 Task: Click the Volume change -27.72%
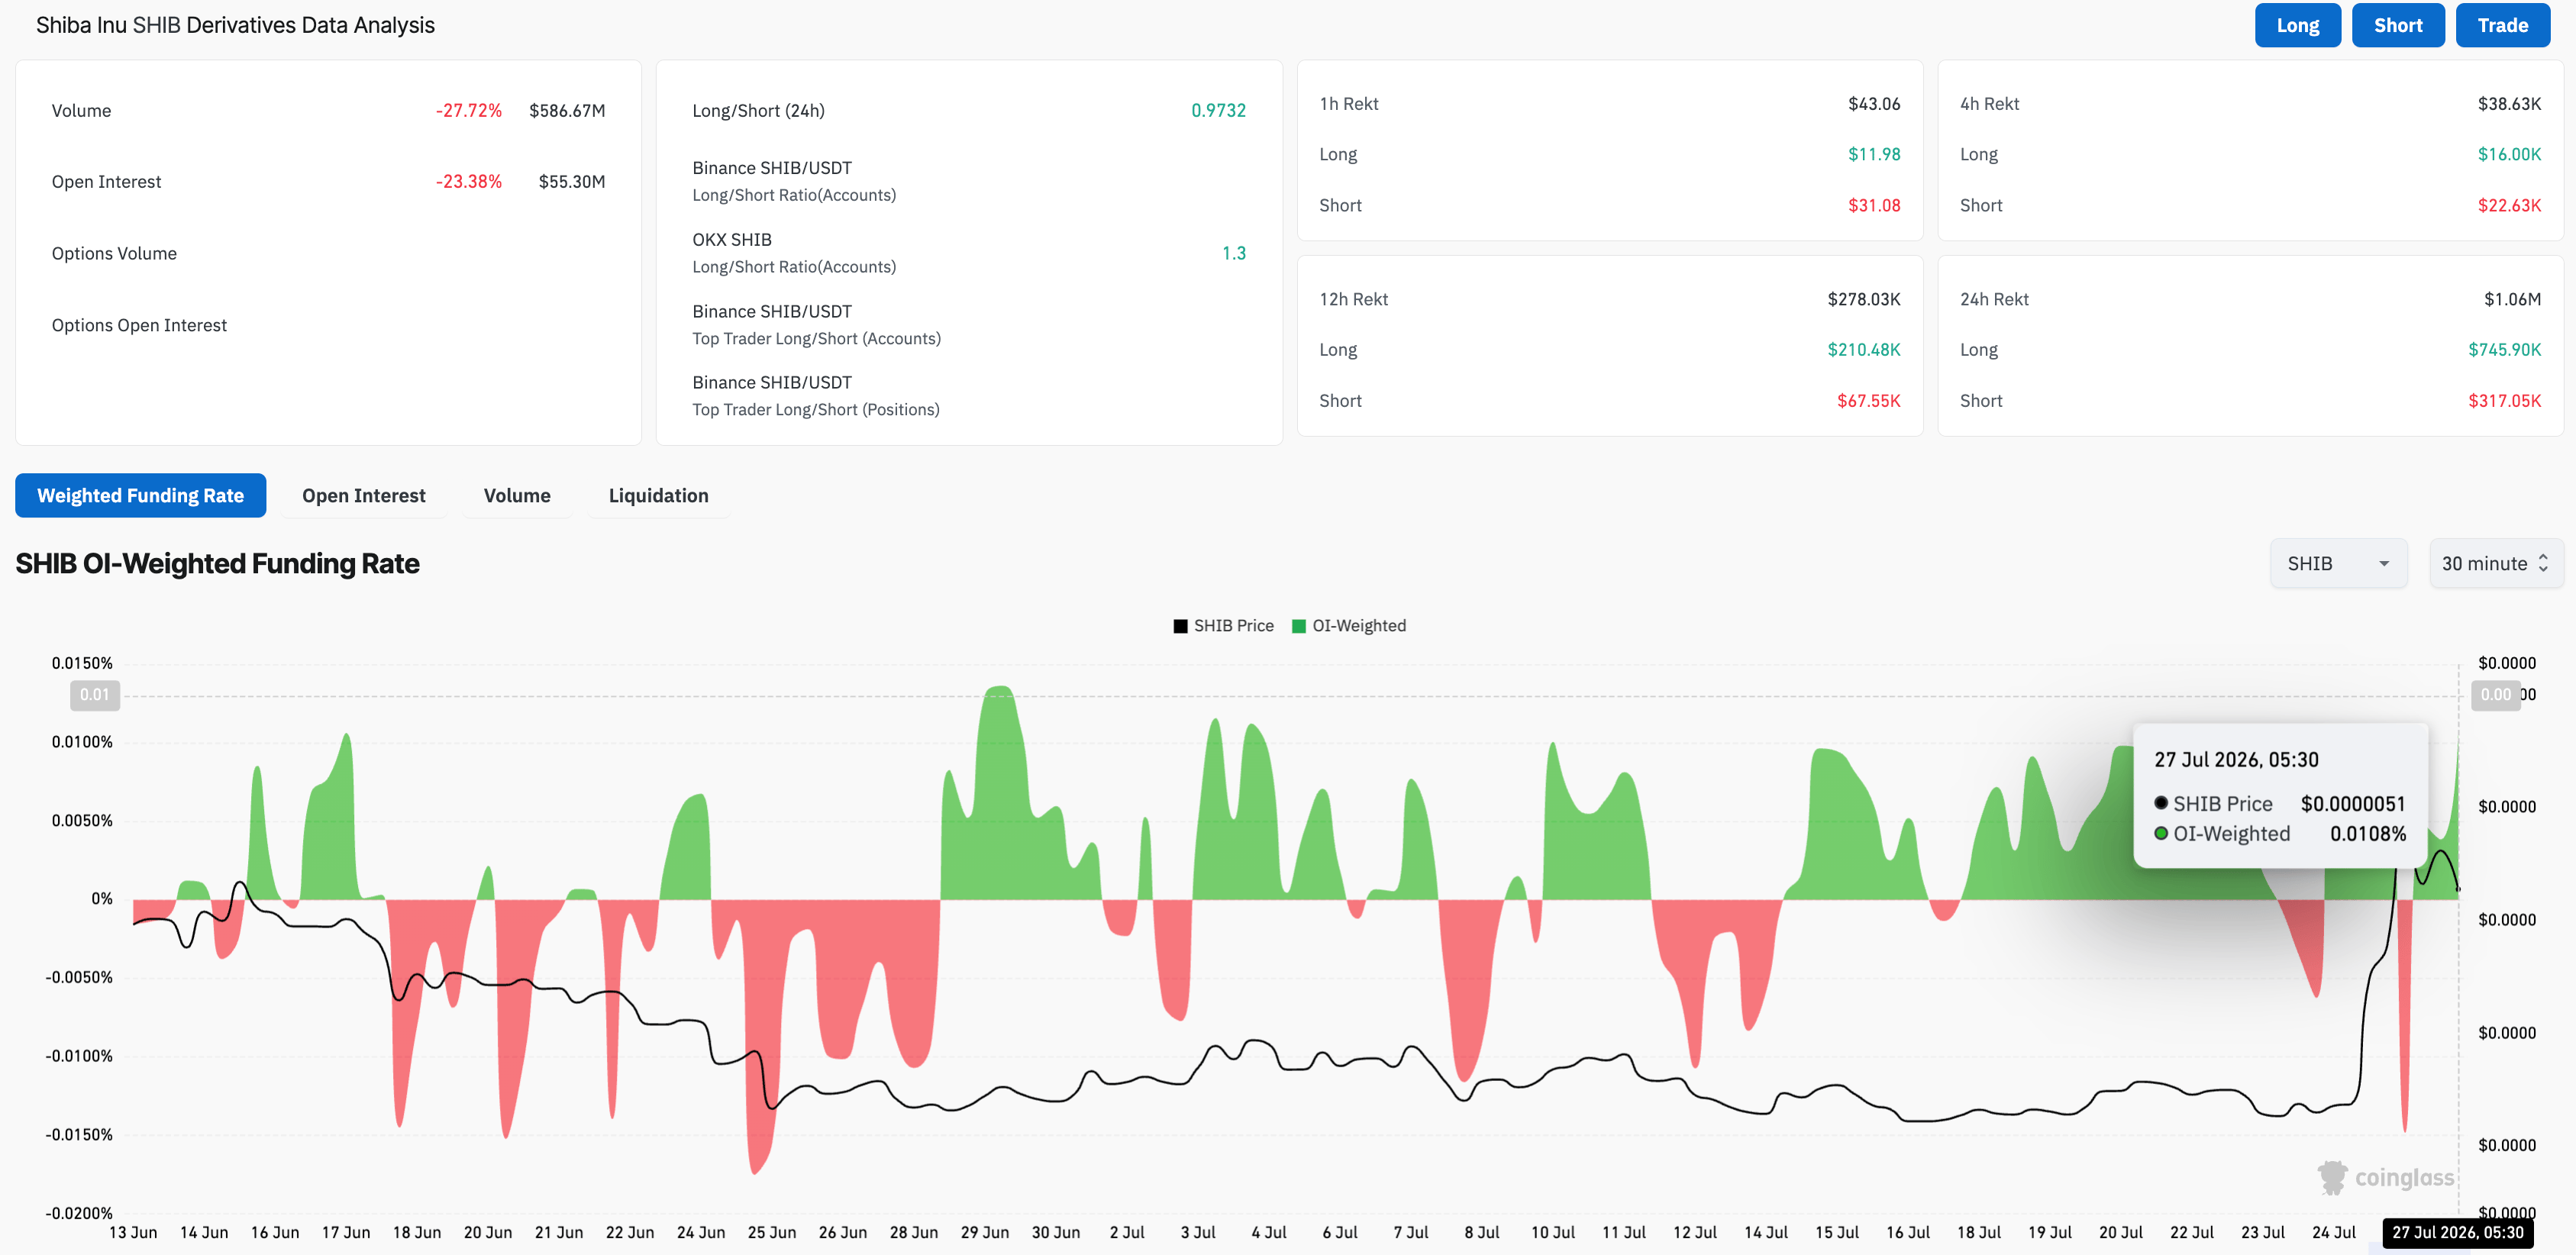coord(468,111)
